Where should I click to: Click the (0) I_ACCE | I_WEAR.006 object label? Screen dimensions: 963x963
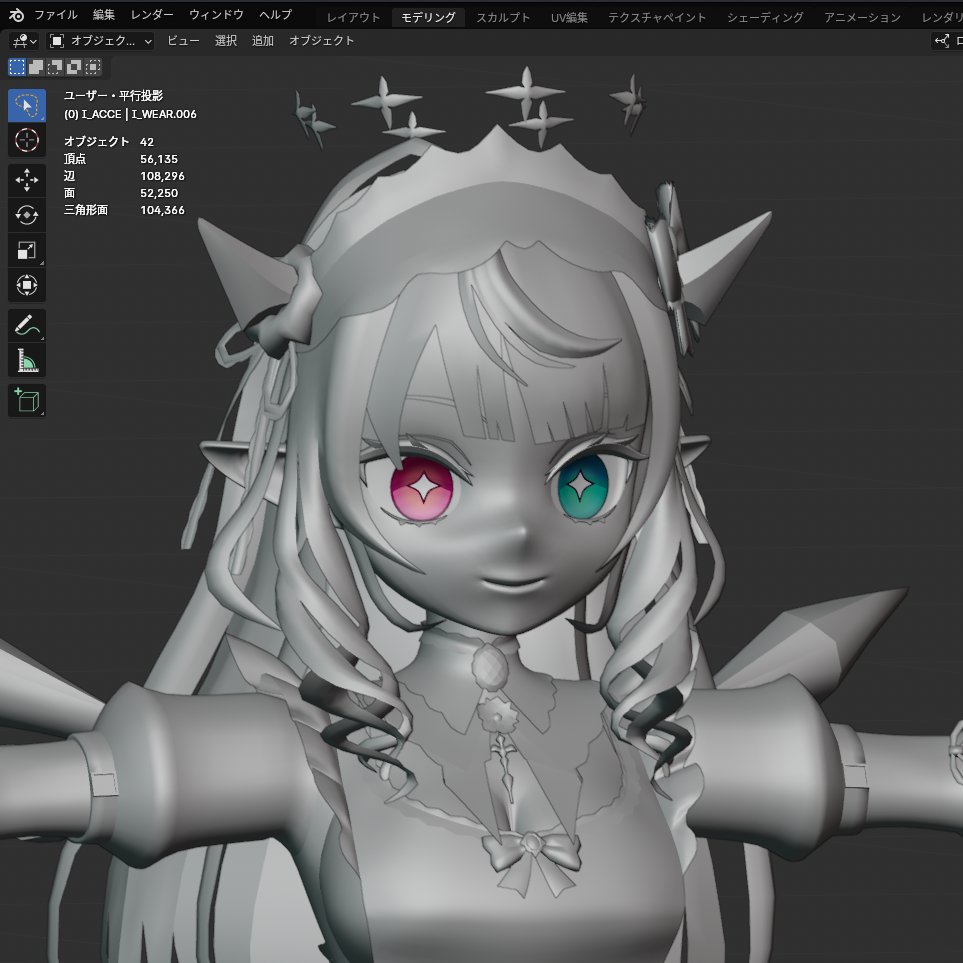(x=130, y=114)
